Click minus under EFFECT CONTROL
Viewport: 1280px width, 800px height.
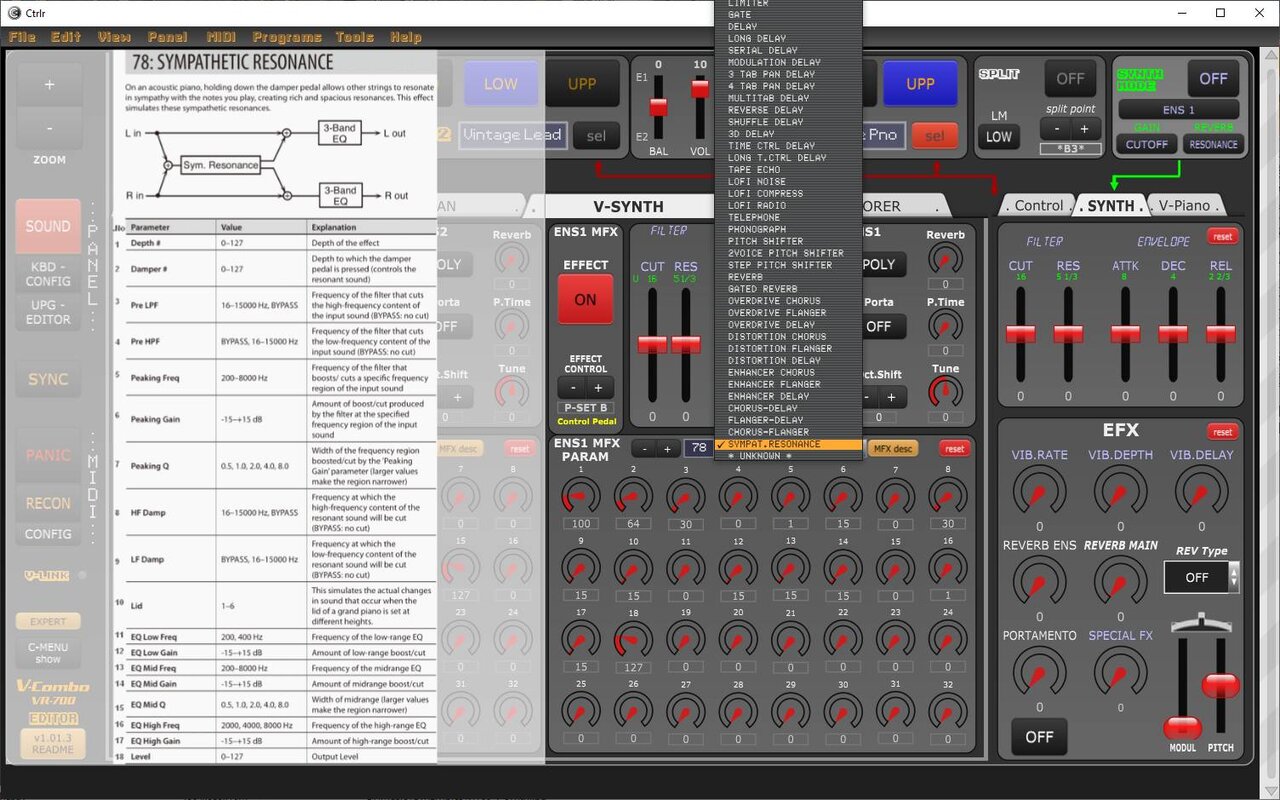pos(573,388)
